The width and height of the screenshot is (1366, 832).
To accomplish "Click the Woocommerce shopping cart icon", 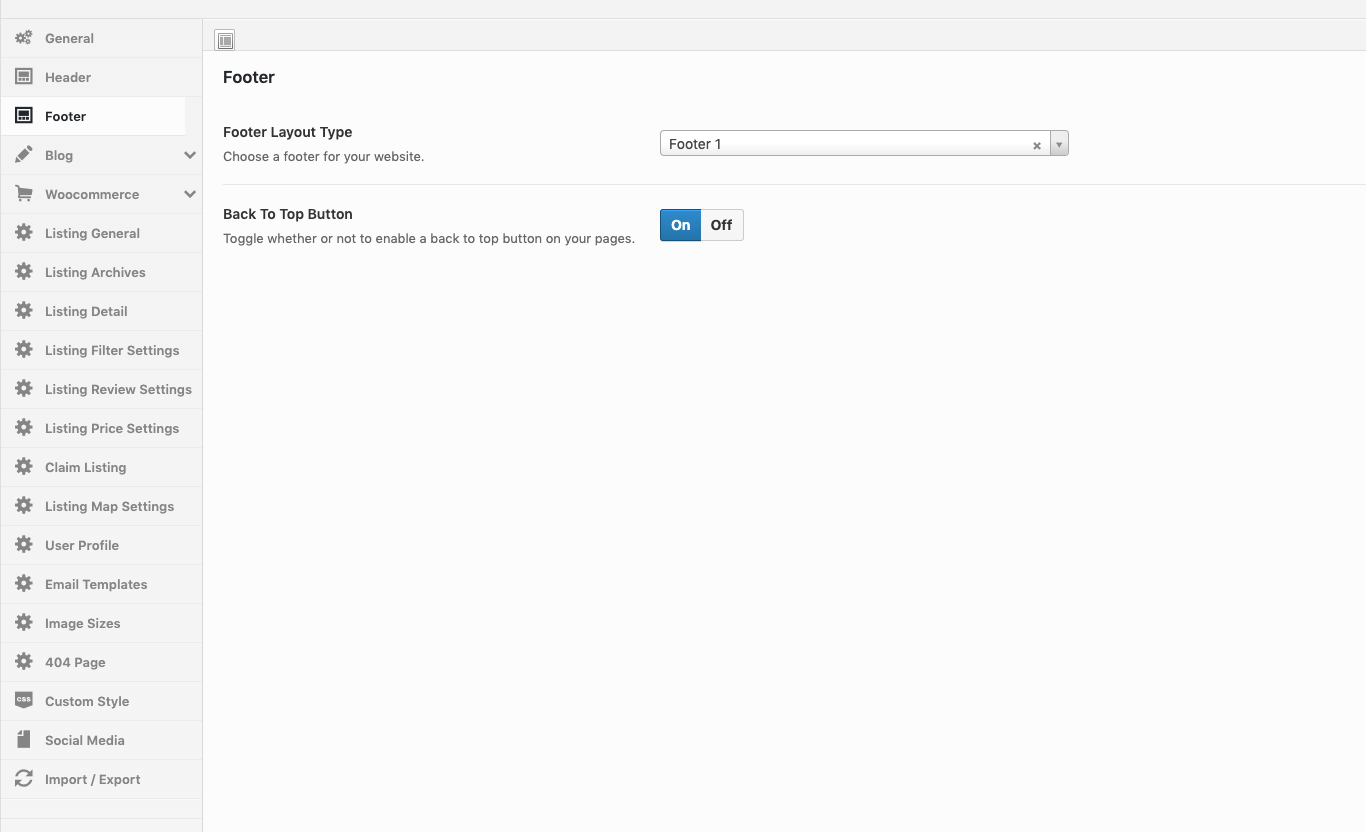I will 24,194.
